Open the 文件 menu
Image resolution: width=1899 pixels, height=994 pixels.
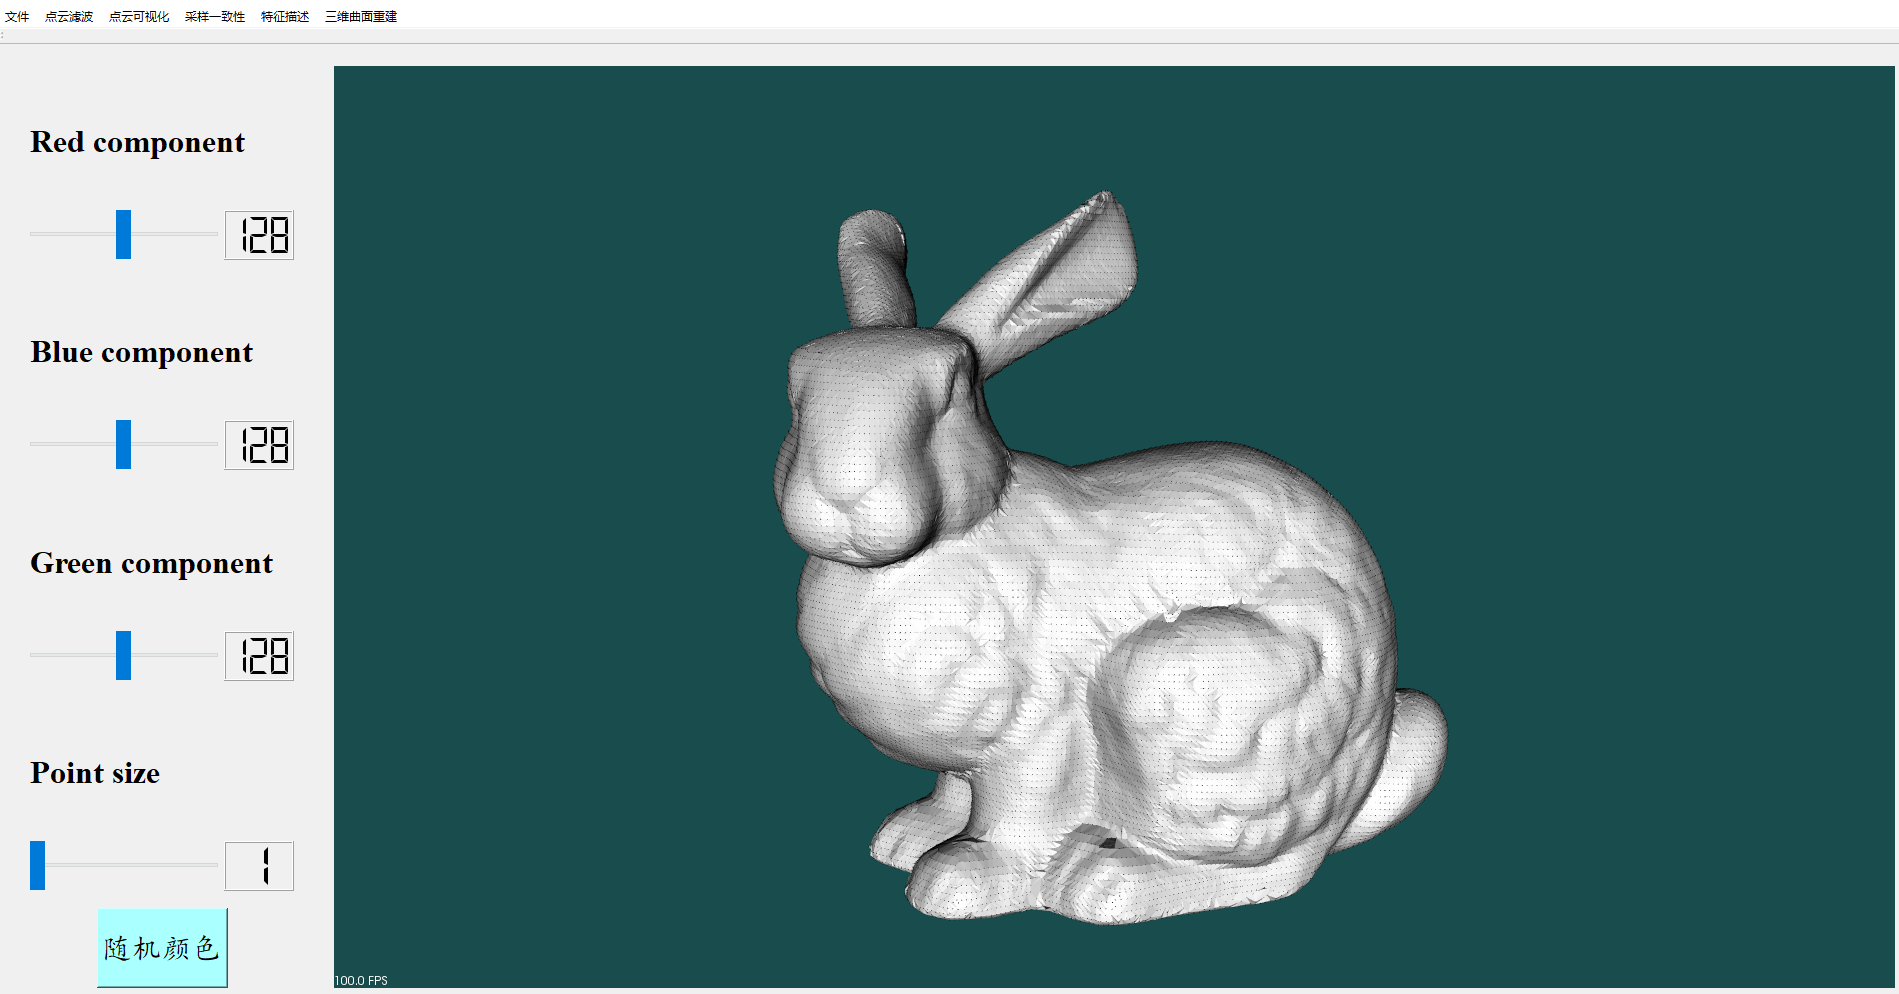click(17, 16)
